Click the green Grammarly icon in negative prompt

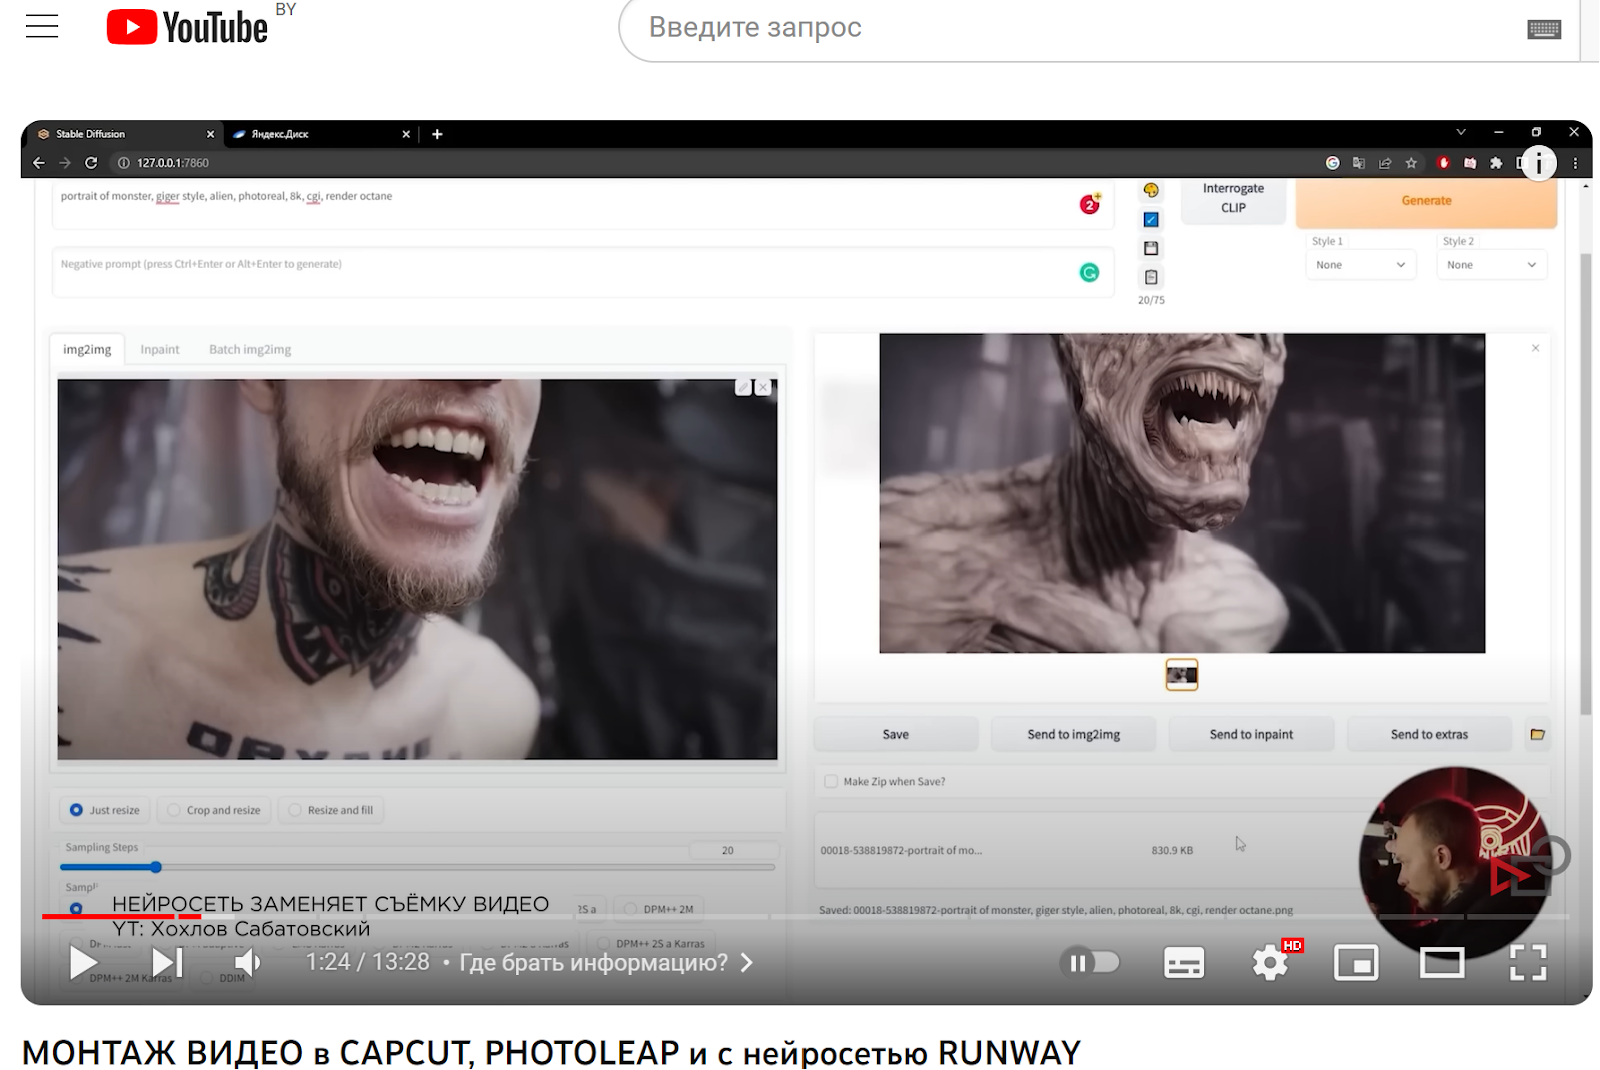[1089, 272]
